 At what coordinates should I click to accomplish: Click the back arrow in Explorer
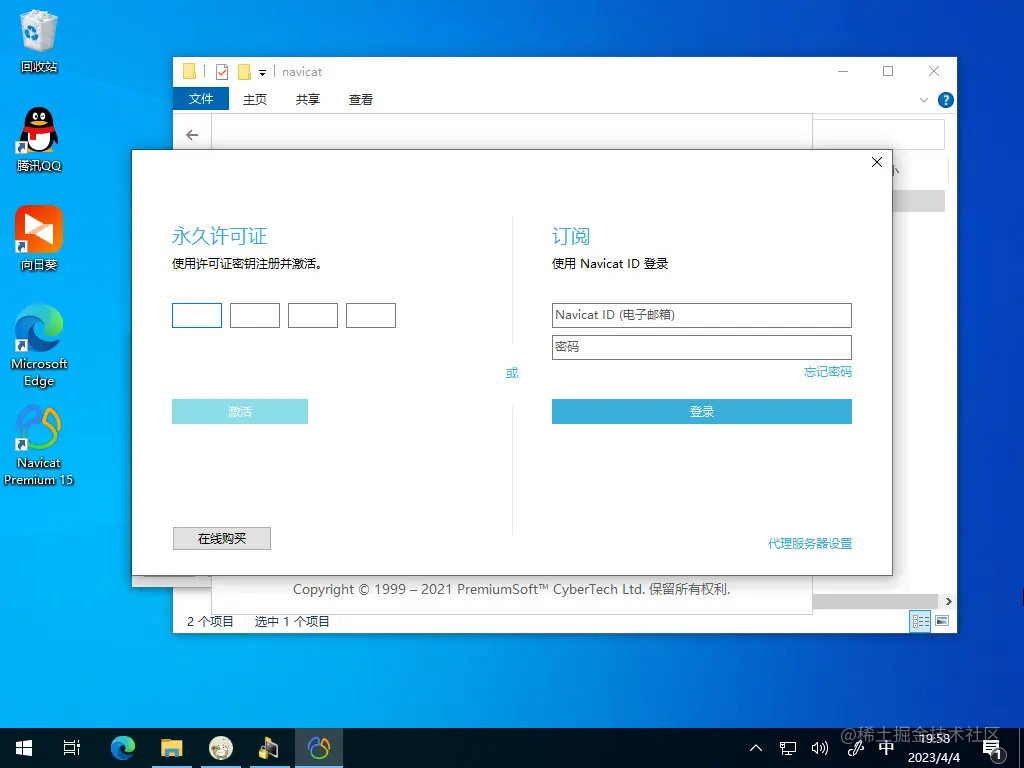coord(192,135)
